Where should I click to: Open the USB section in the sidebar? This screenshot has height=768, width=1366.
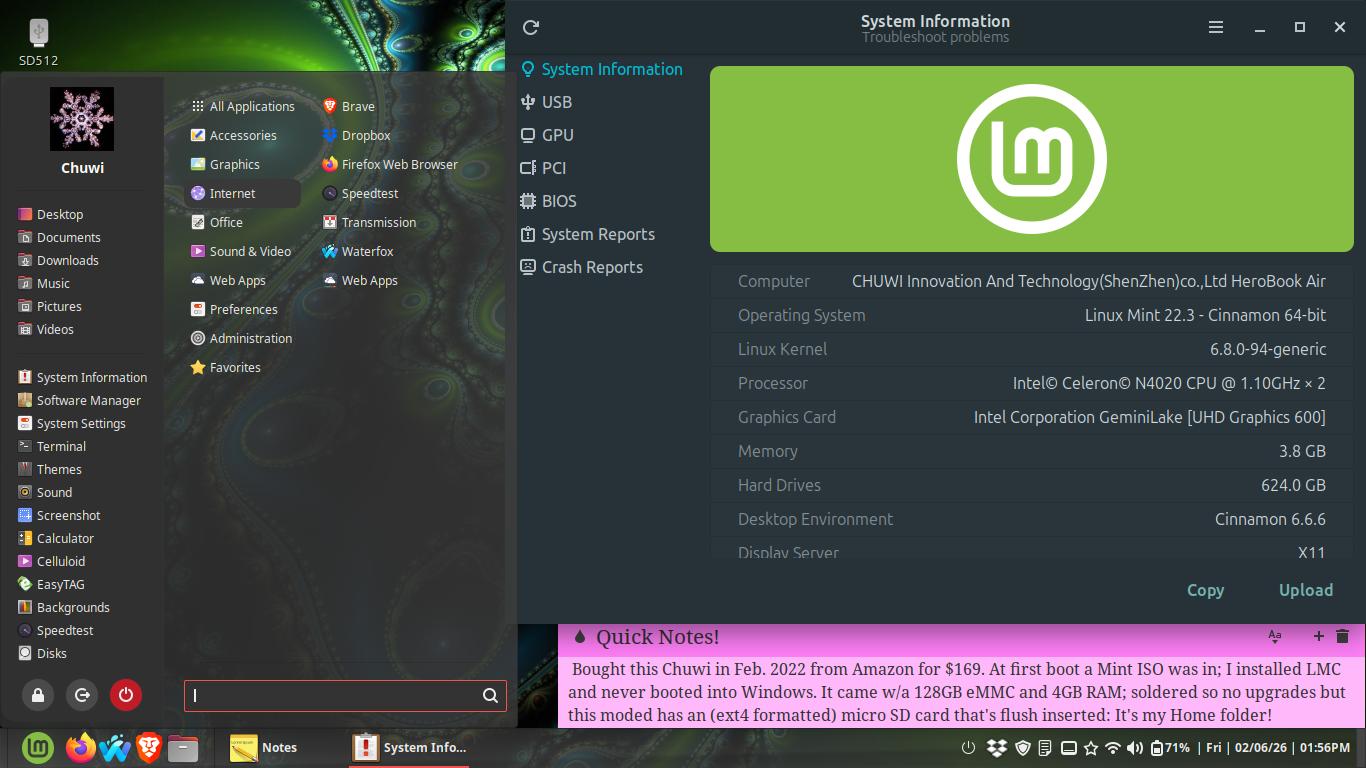point(556,102)
